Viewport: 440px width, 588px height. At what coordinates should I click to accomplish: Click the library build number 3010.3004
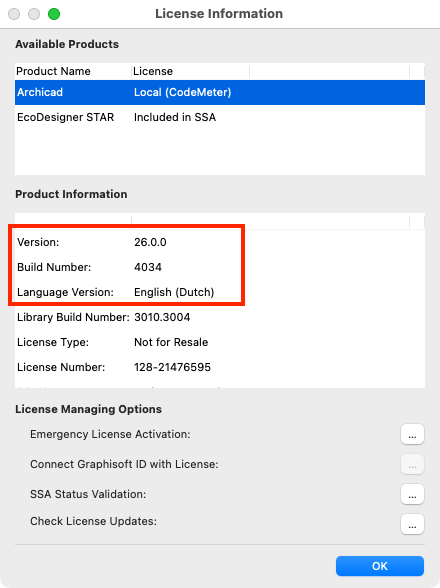(162, 317)
